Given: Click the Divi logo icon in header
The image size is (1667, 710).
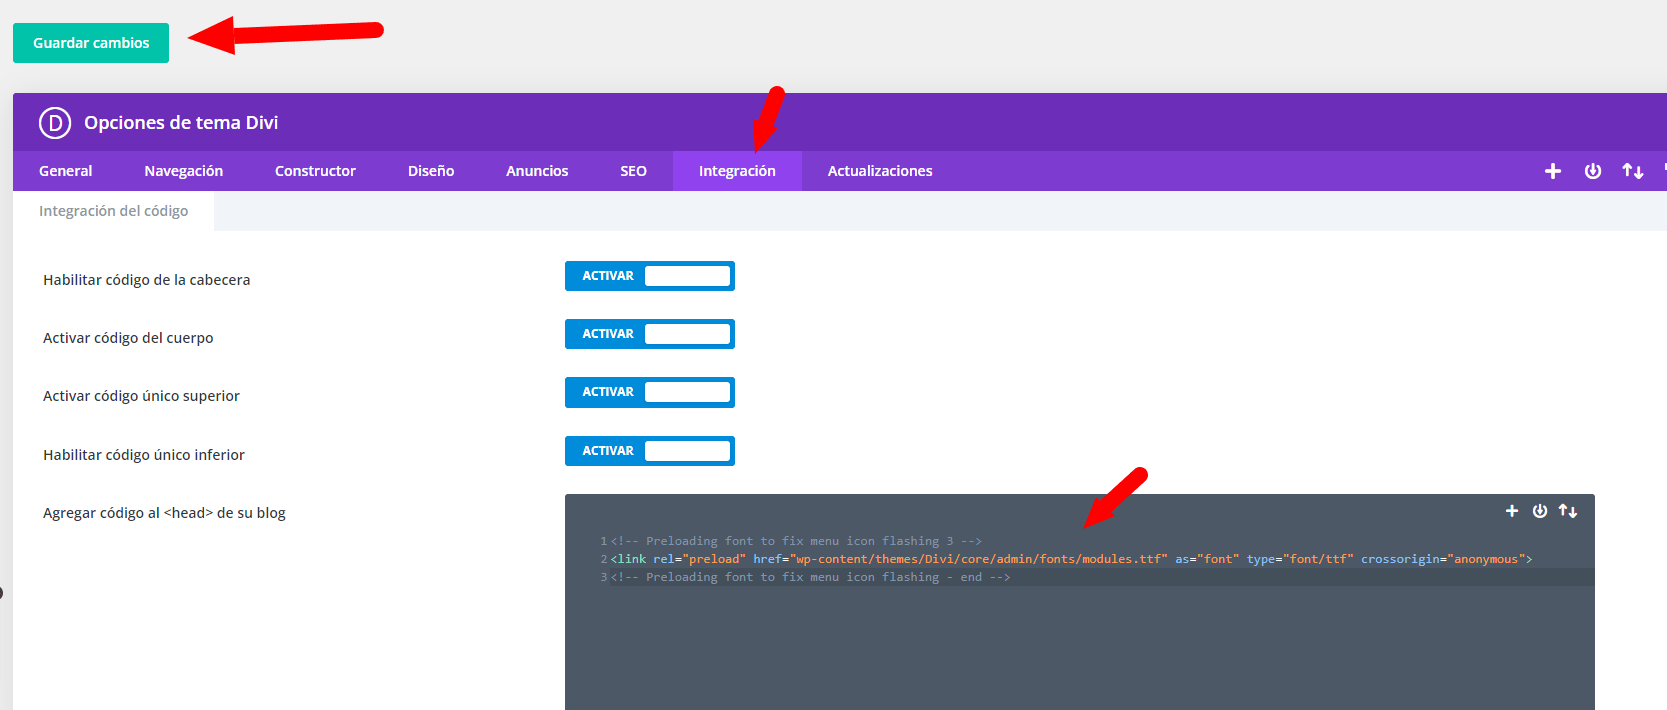Looking at the screenshot, I should [55, 123].
